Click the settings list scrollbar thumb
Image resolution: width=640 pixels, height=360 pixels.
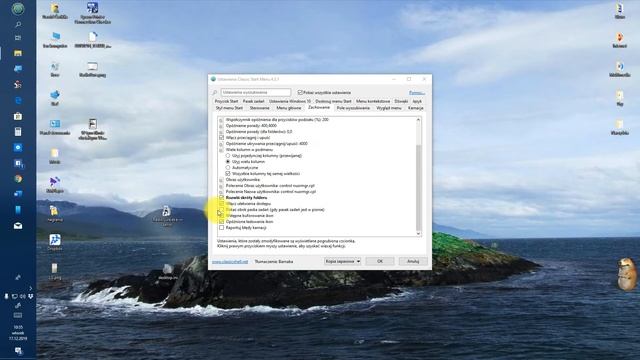pos(418,187)
